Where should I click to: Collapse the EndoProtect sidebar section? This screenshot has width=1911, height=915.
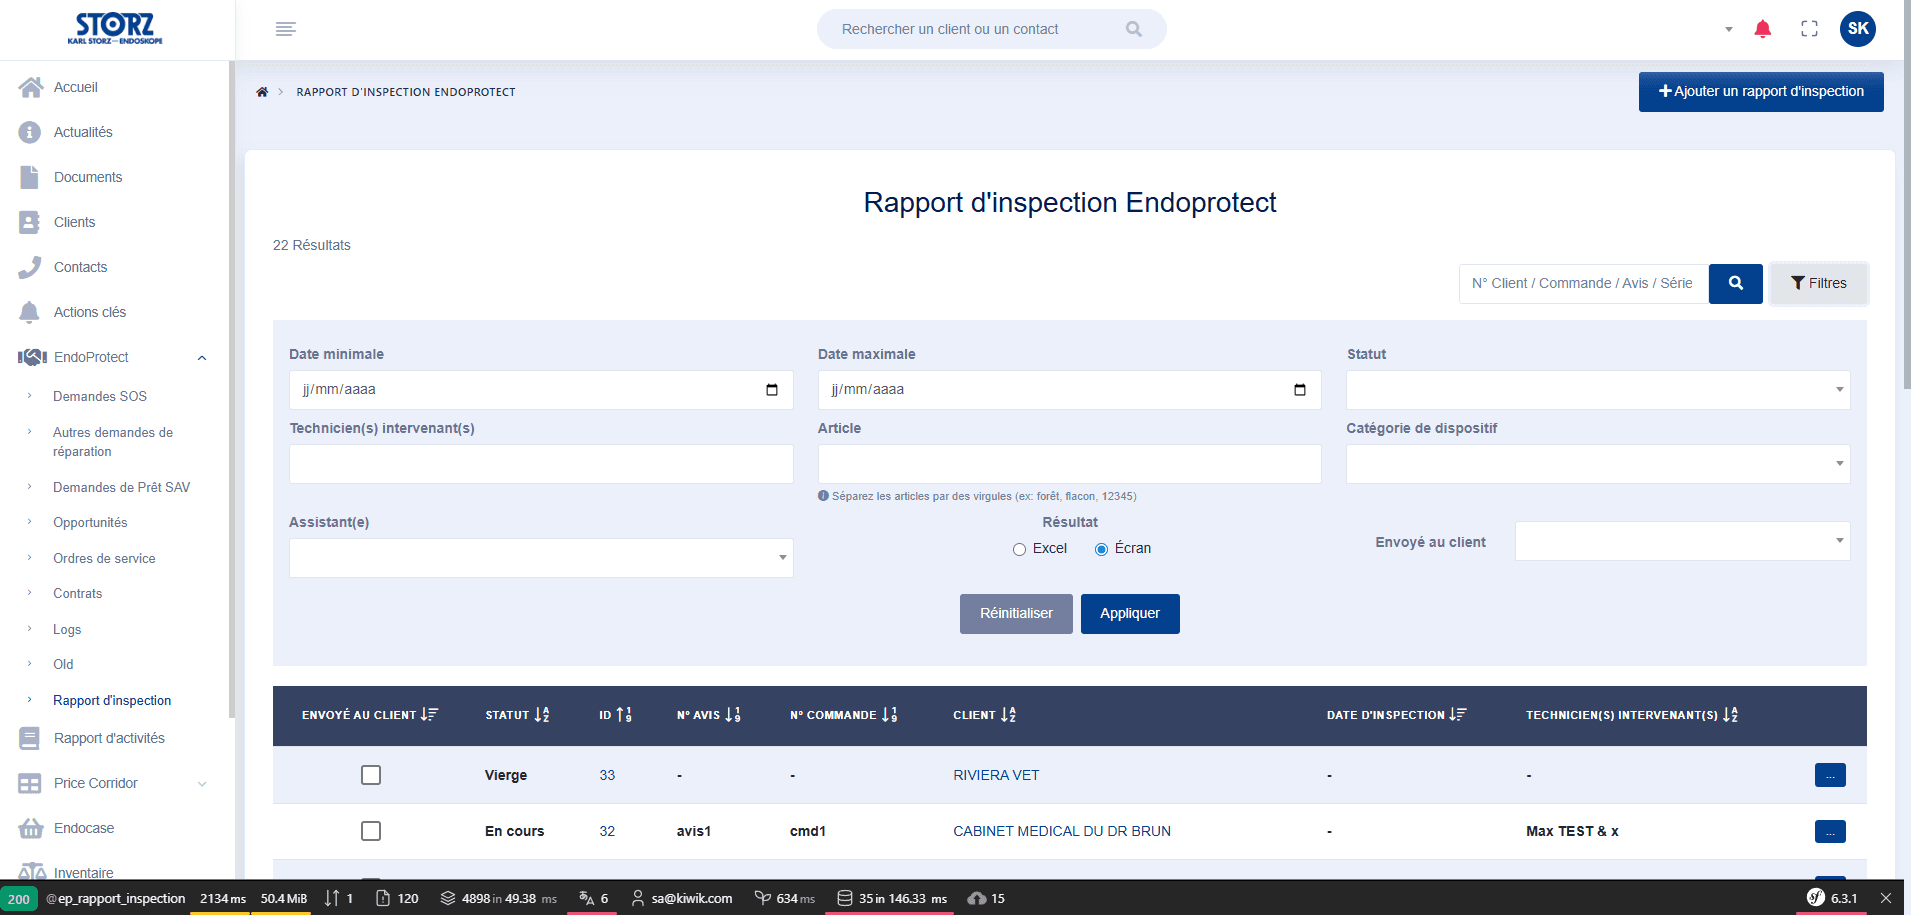coord(202,357)
